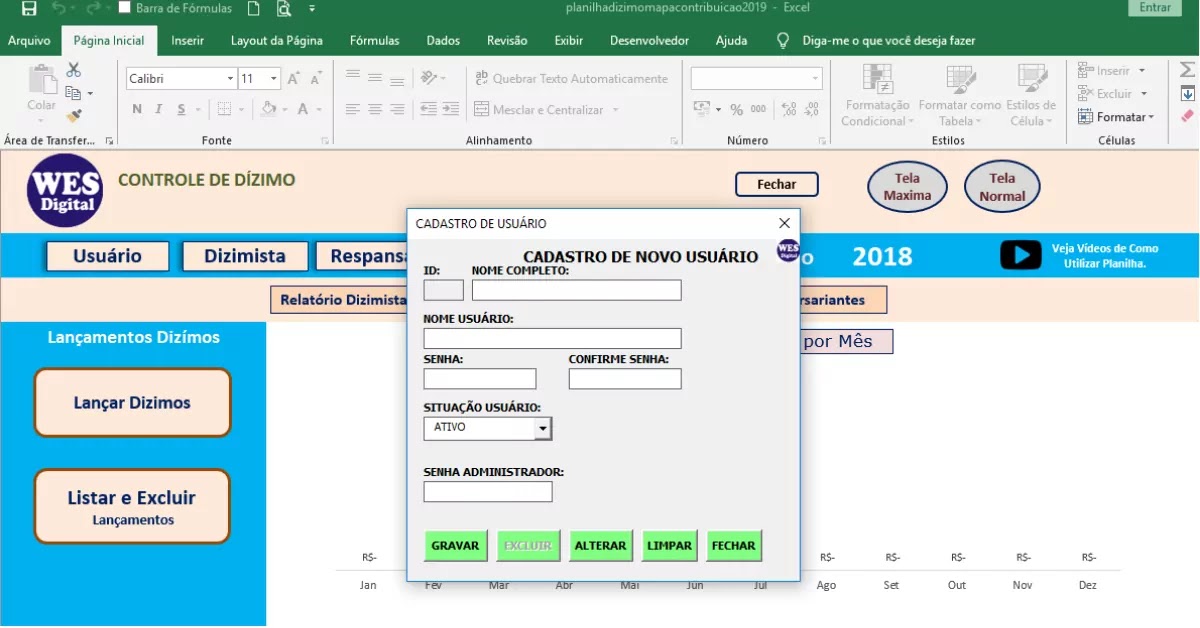The width and height of the screenshot is (1200, 628).
Task: Click the green GRAVAR button
Action: 456,546
